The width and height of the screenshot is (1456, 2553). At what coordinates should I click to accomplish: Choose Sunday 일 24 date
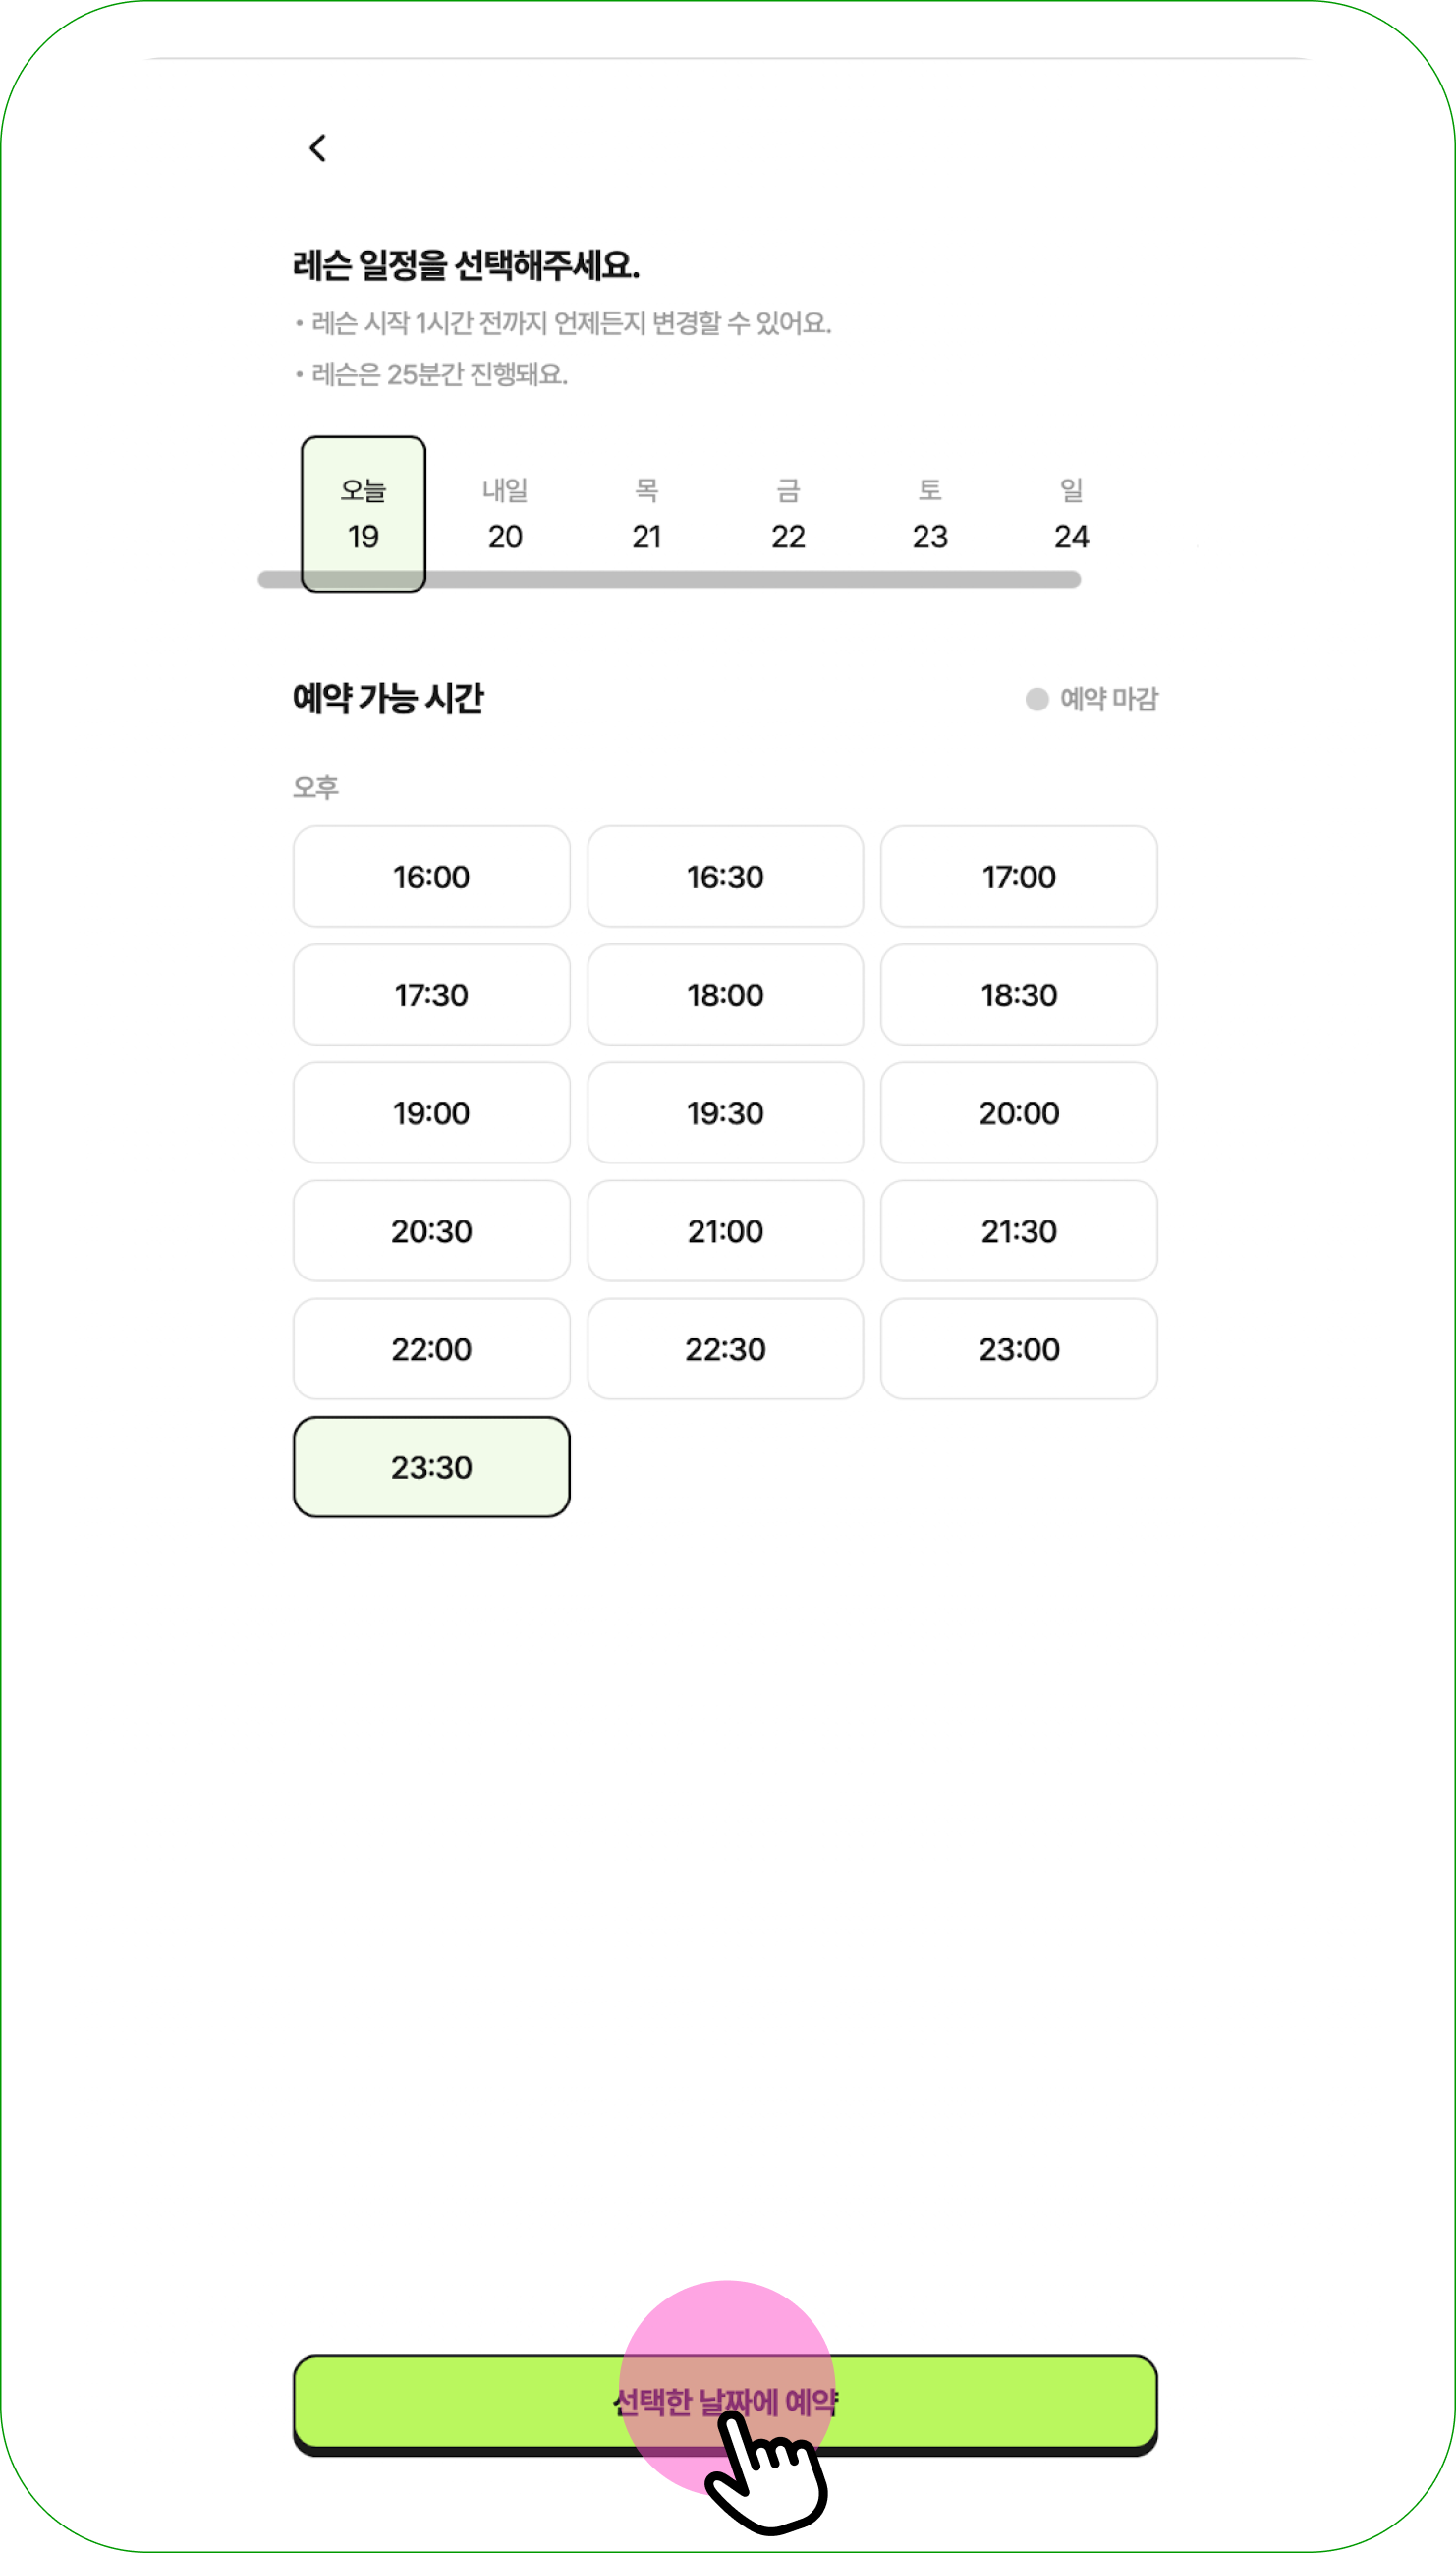(1071, 514)
